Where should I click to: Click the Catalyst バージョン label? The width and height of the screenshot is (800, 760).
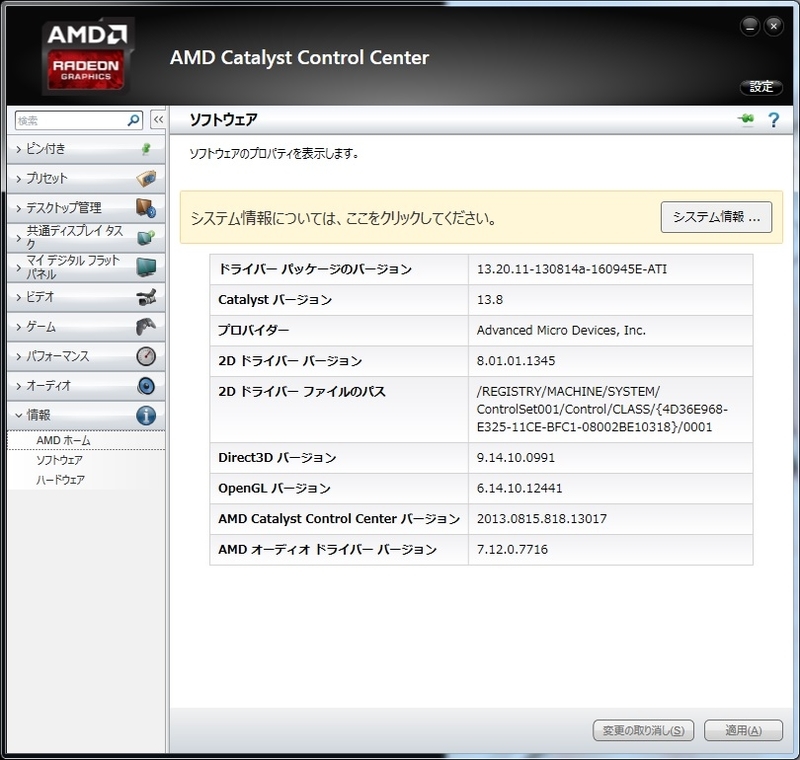pyautogui.click(x=275, y=299)
